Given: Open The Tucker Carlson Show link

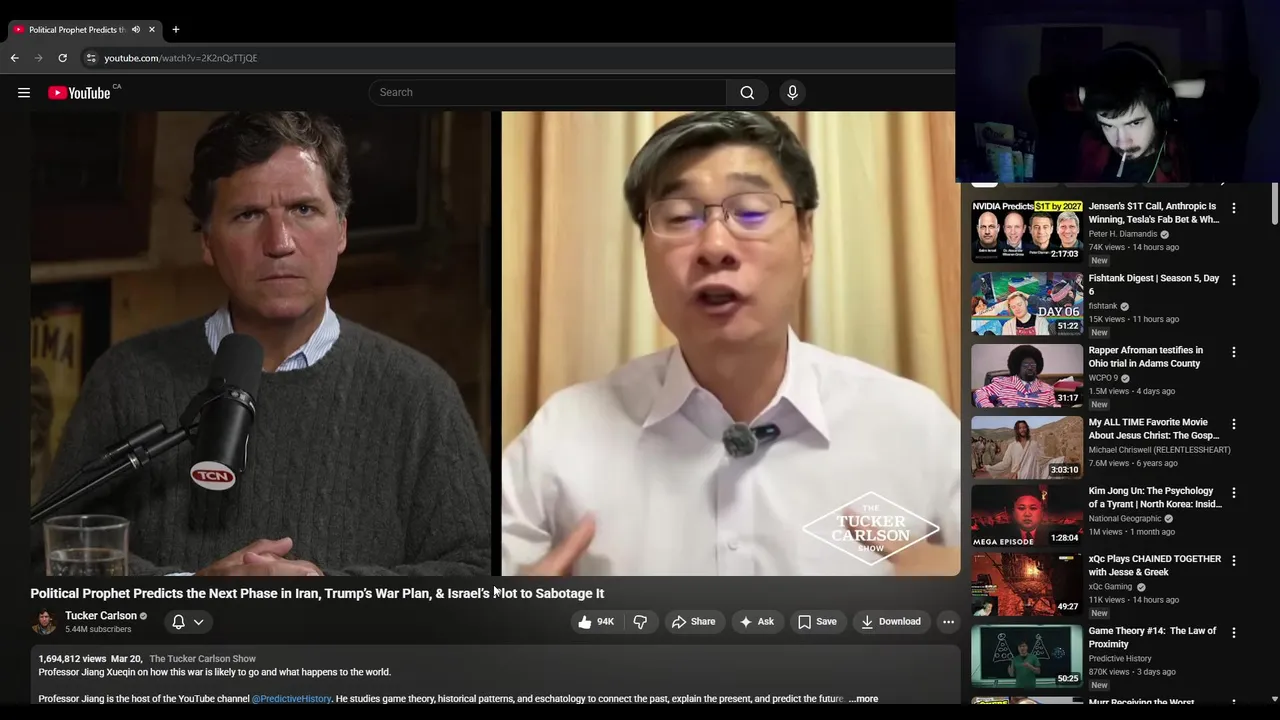Looking at the screenshot, I should coord(203,659).
